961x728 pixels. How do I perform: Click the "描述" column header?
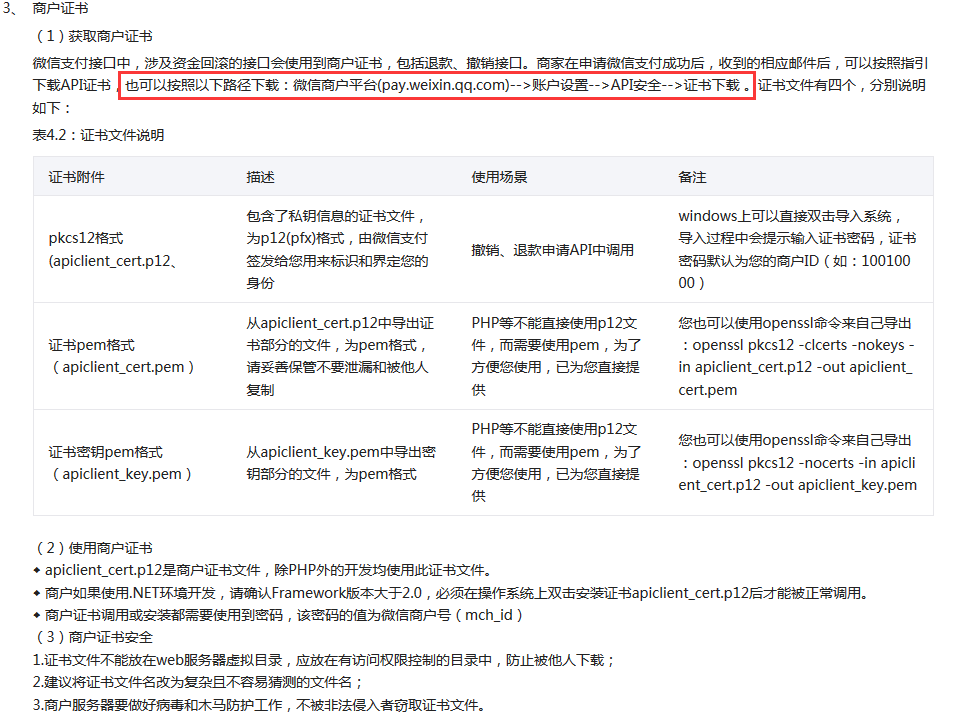260,177
